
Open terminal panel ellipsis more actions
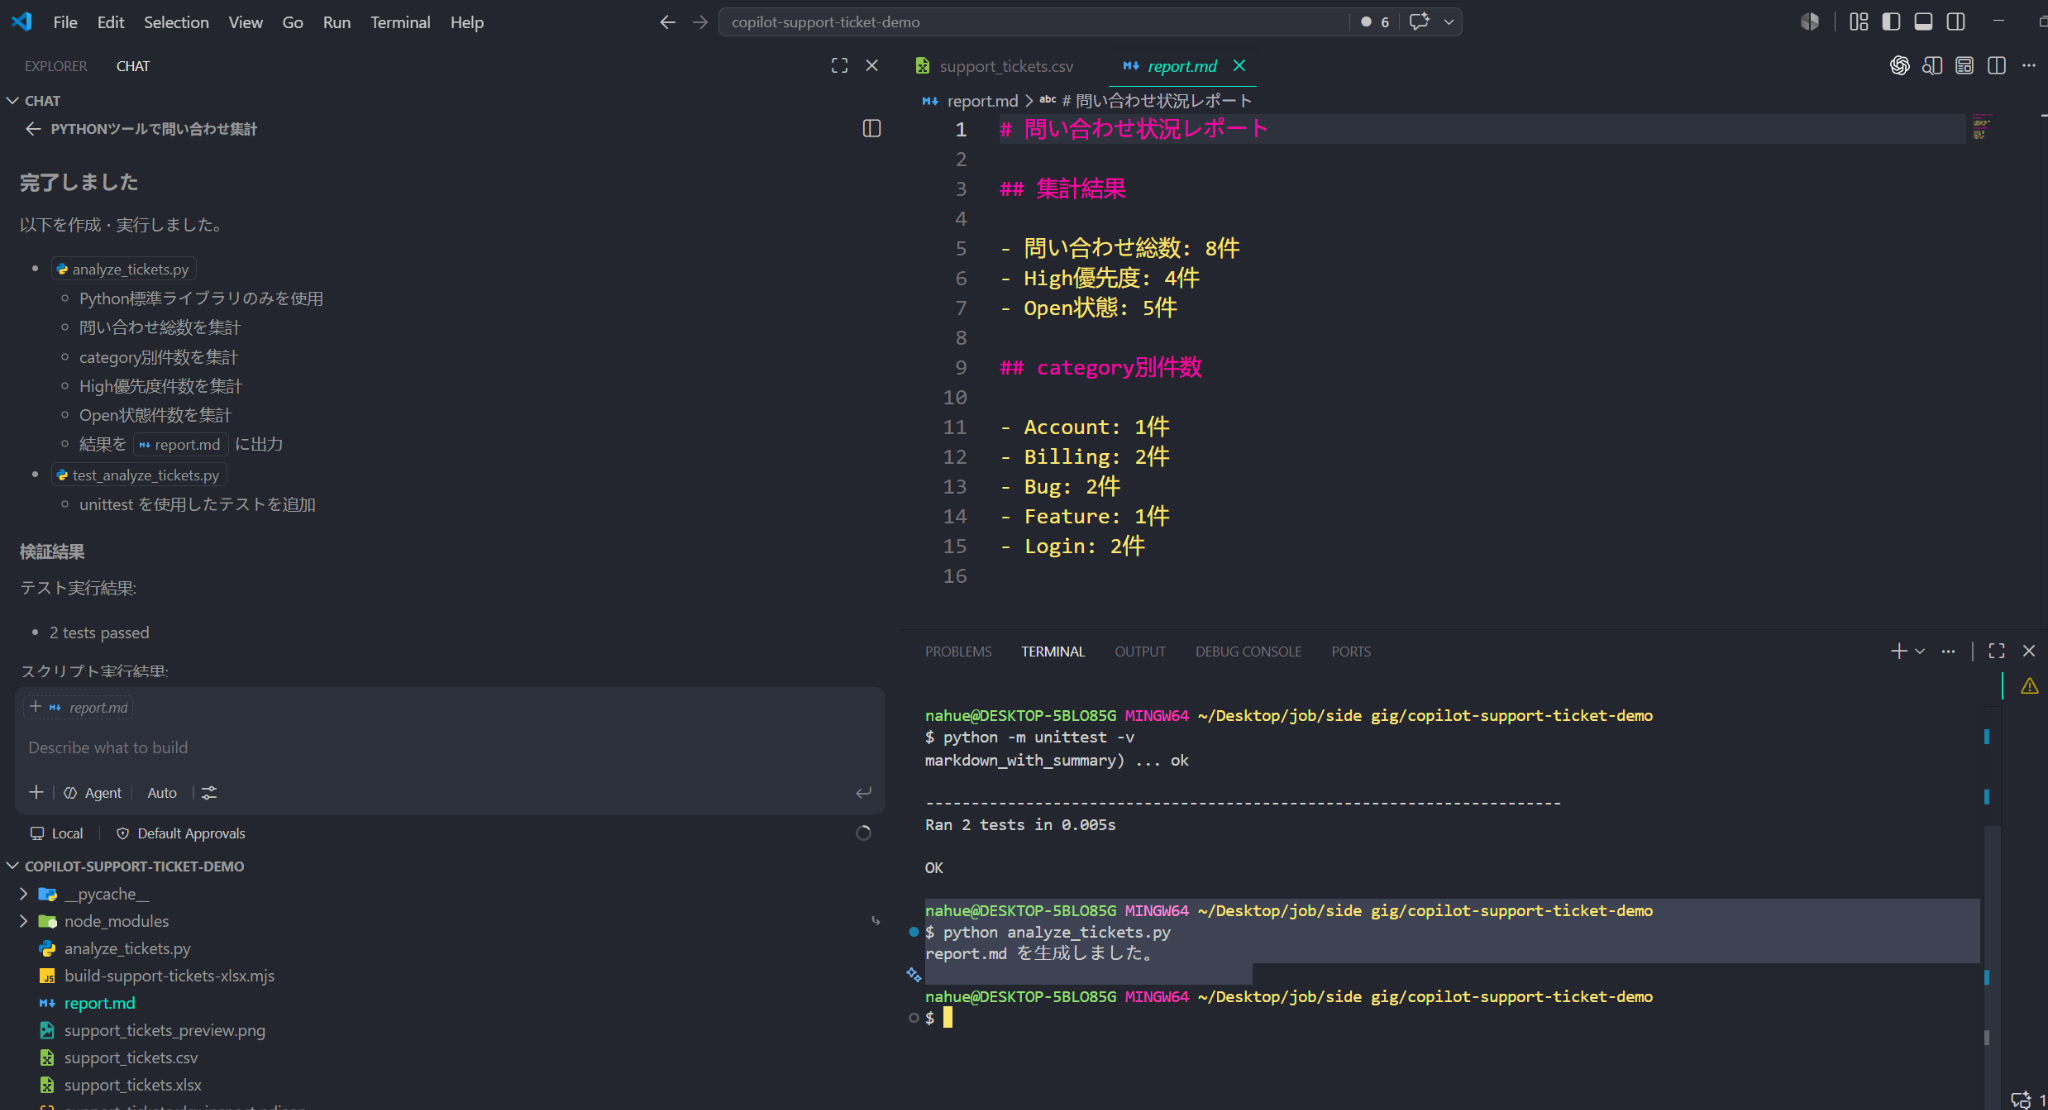click(1948, 651)
